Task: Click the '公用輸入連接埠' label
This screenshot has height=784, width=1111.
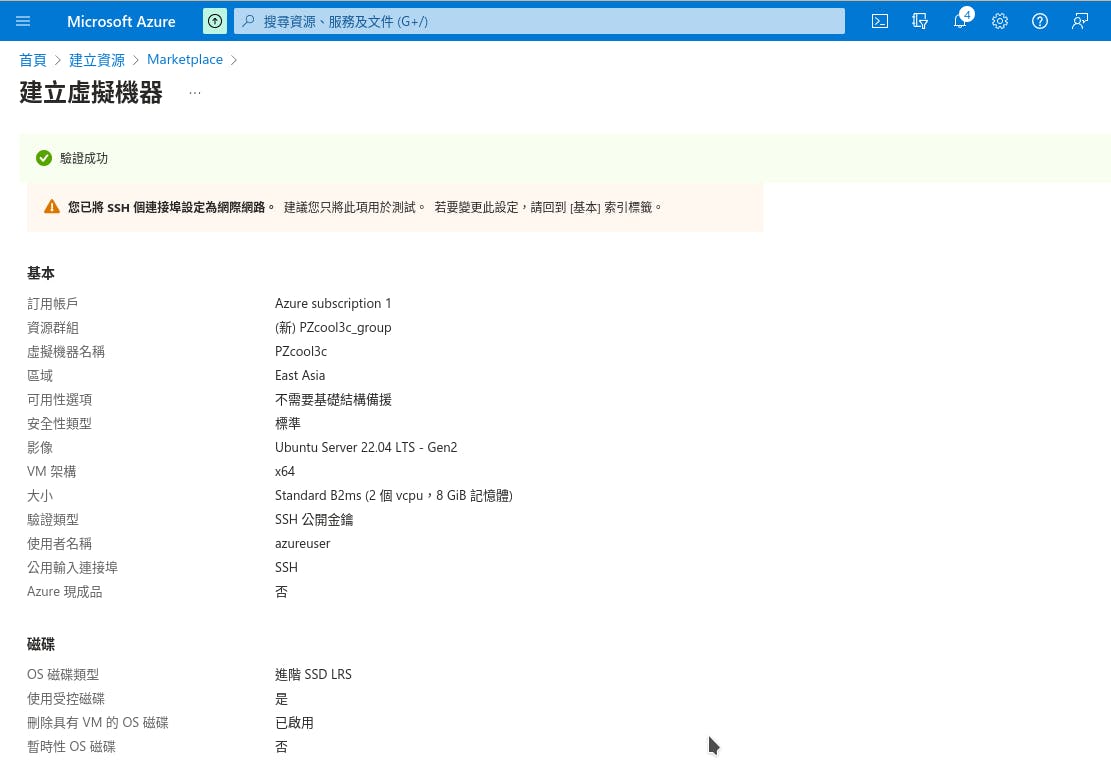Action: point(72,568)
